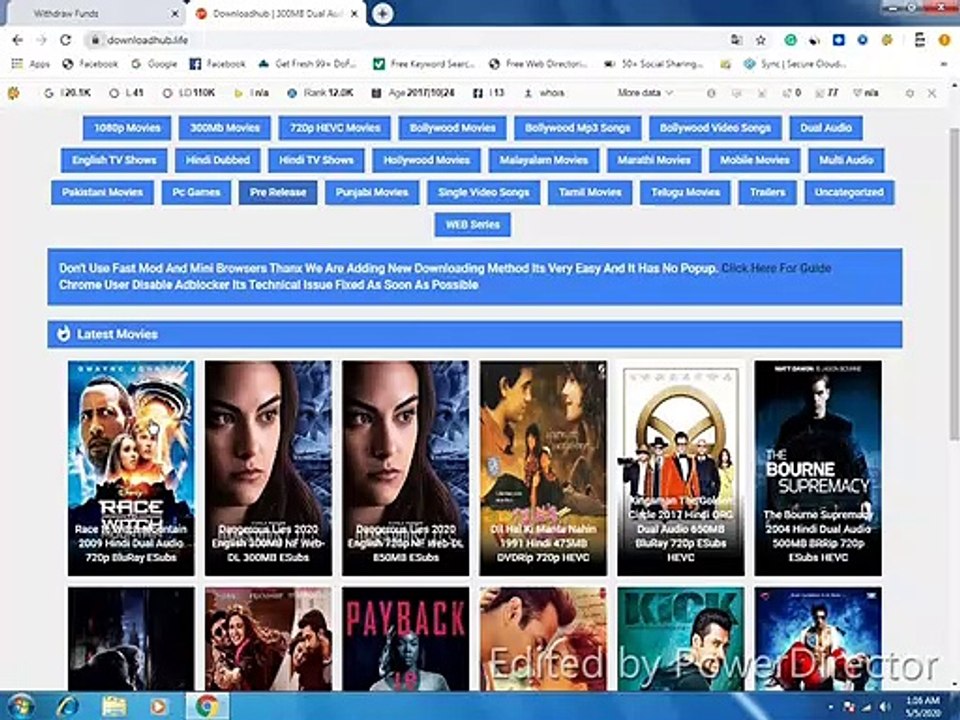Open a new tab with the plus button
Viewport: 960px width, 720px height.
pos(382,13)
